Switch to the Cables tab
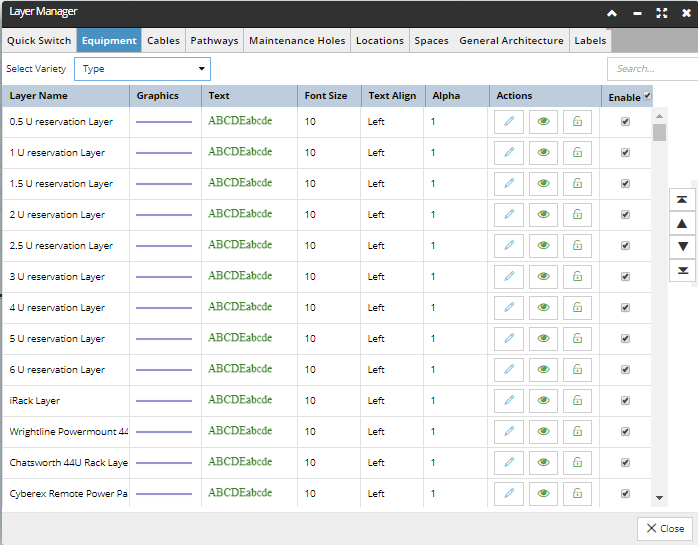 click(163, 41)
